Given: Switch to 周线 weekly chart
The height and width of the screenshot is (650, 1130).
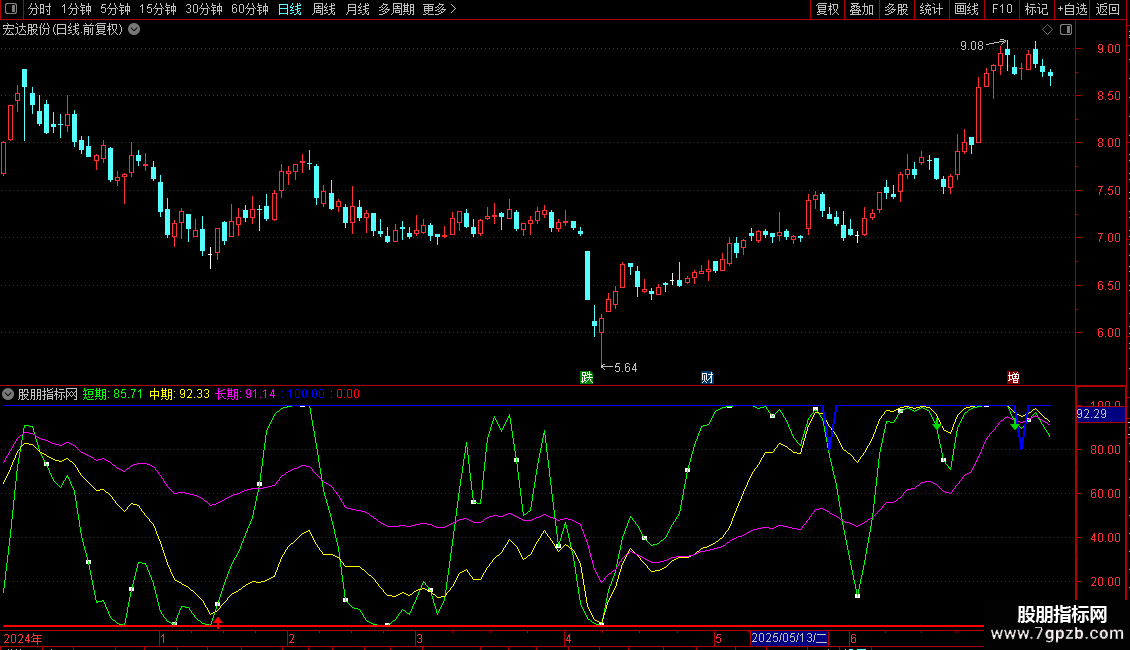Looking at the screenshot, I should pyautogui.click(x=324, y=9).
